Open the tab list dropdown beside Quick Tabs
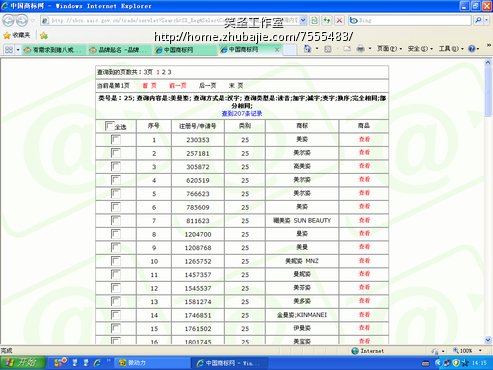Image resolution: width=493 pixels, height=370 pixels. pos(18,50)
